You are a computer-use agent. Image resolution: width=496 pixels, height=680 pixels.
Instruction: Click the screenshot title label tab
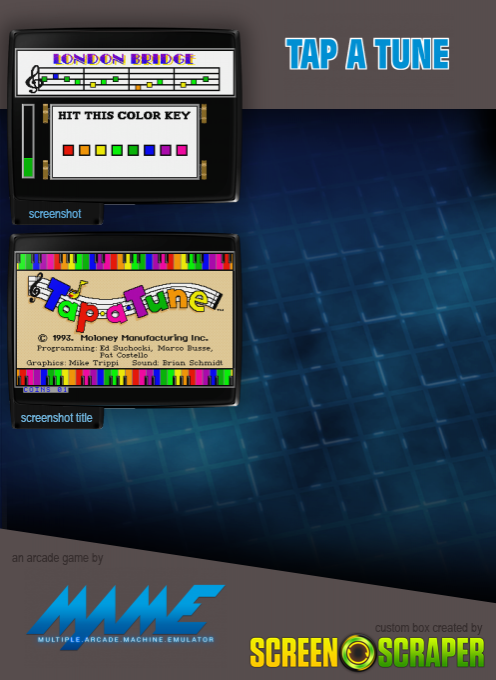57,418
